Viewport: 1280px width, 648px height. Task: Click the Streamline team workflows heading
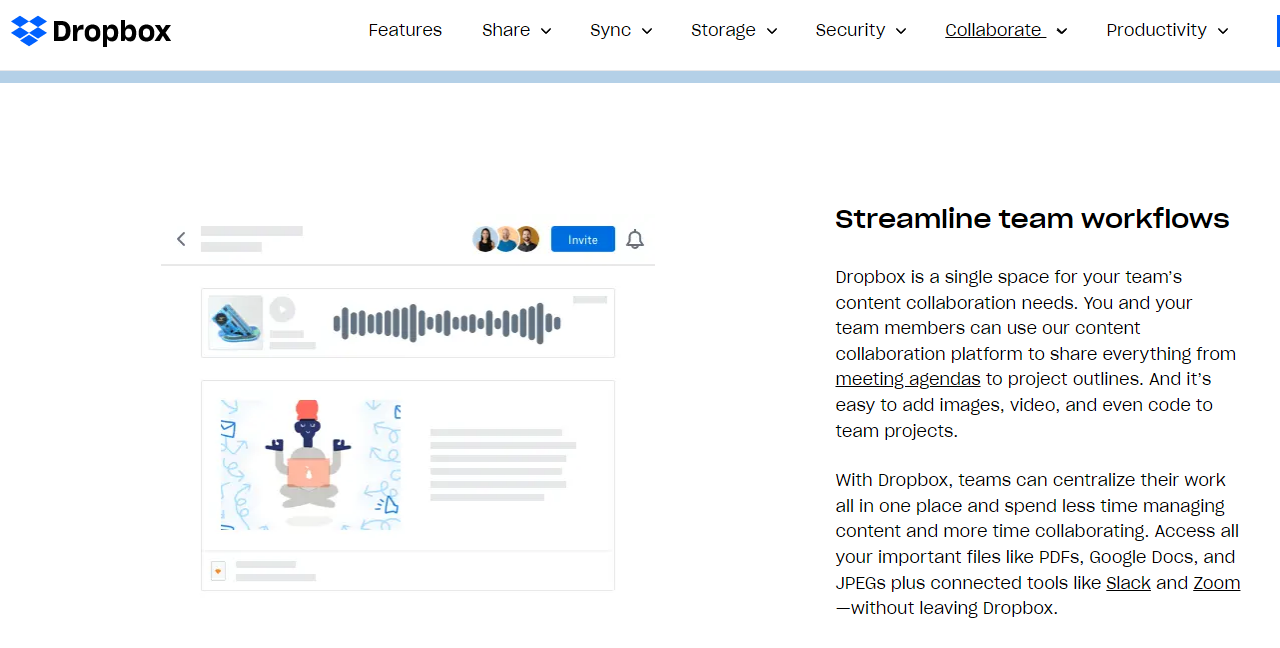[1032, 219]
